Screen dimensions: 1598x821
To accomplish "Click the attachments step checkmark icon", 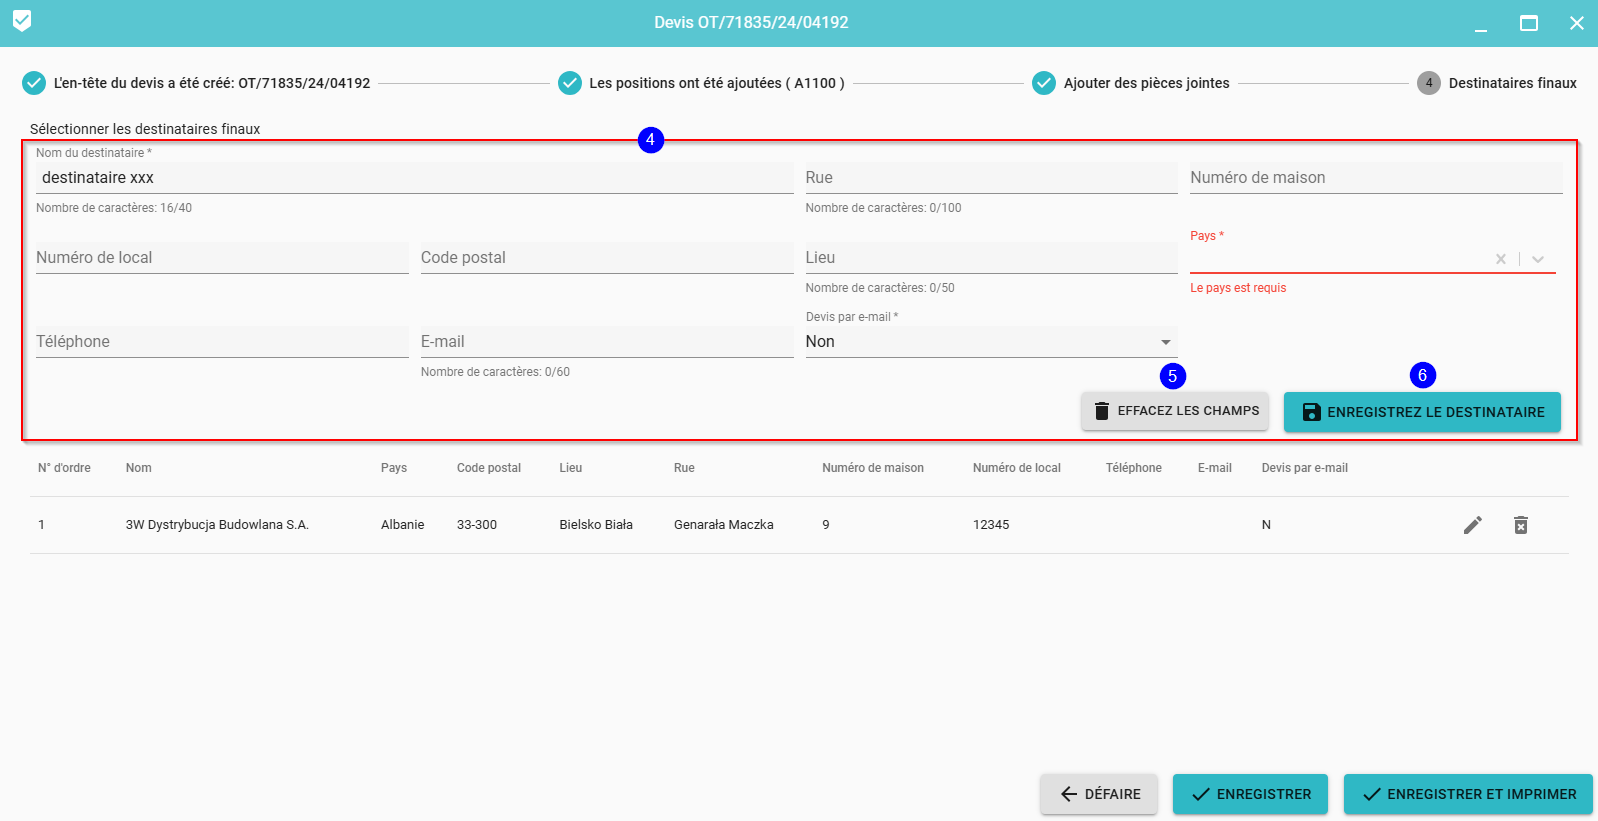I will pos(1044,83).
